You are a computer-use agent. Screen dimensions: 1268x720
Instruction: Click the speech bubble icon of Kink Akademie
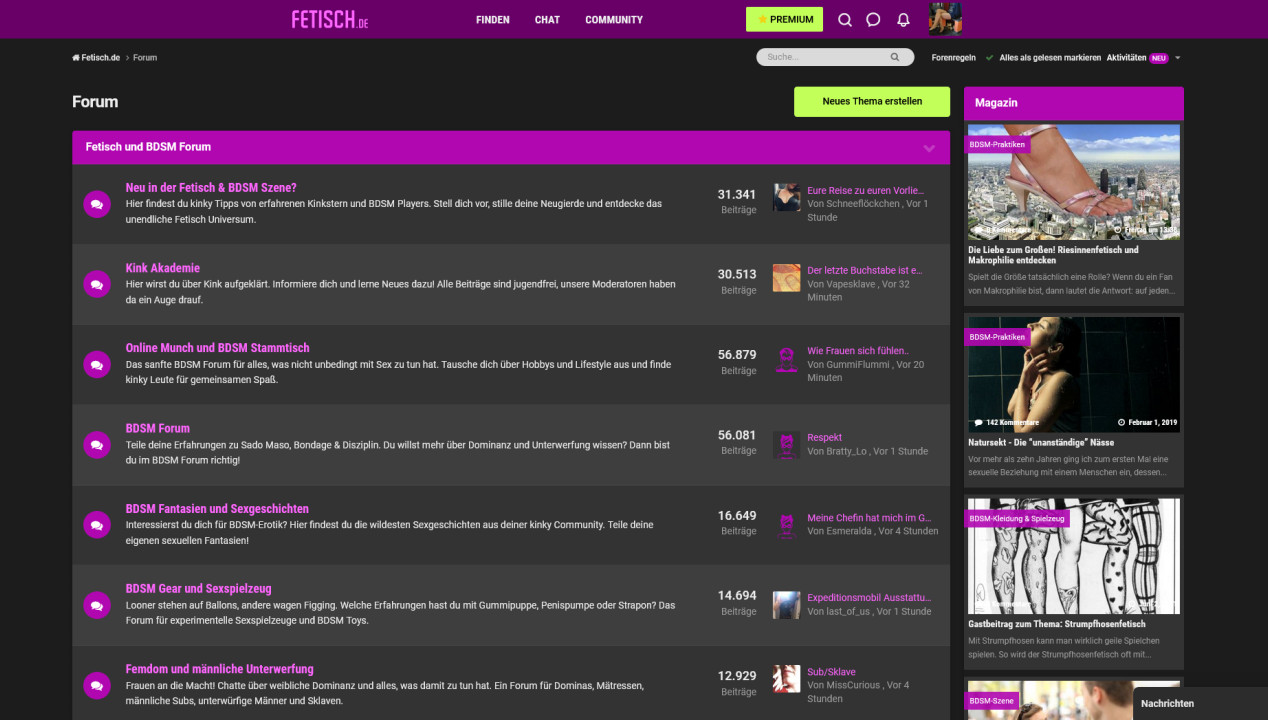tap(96, 284)
